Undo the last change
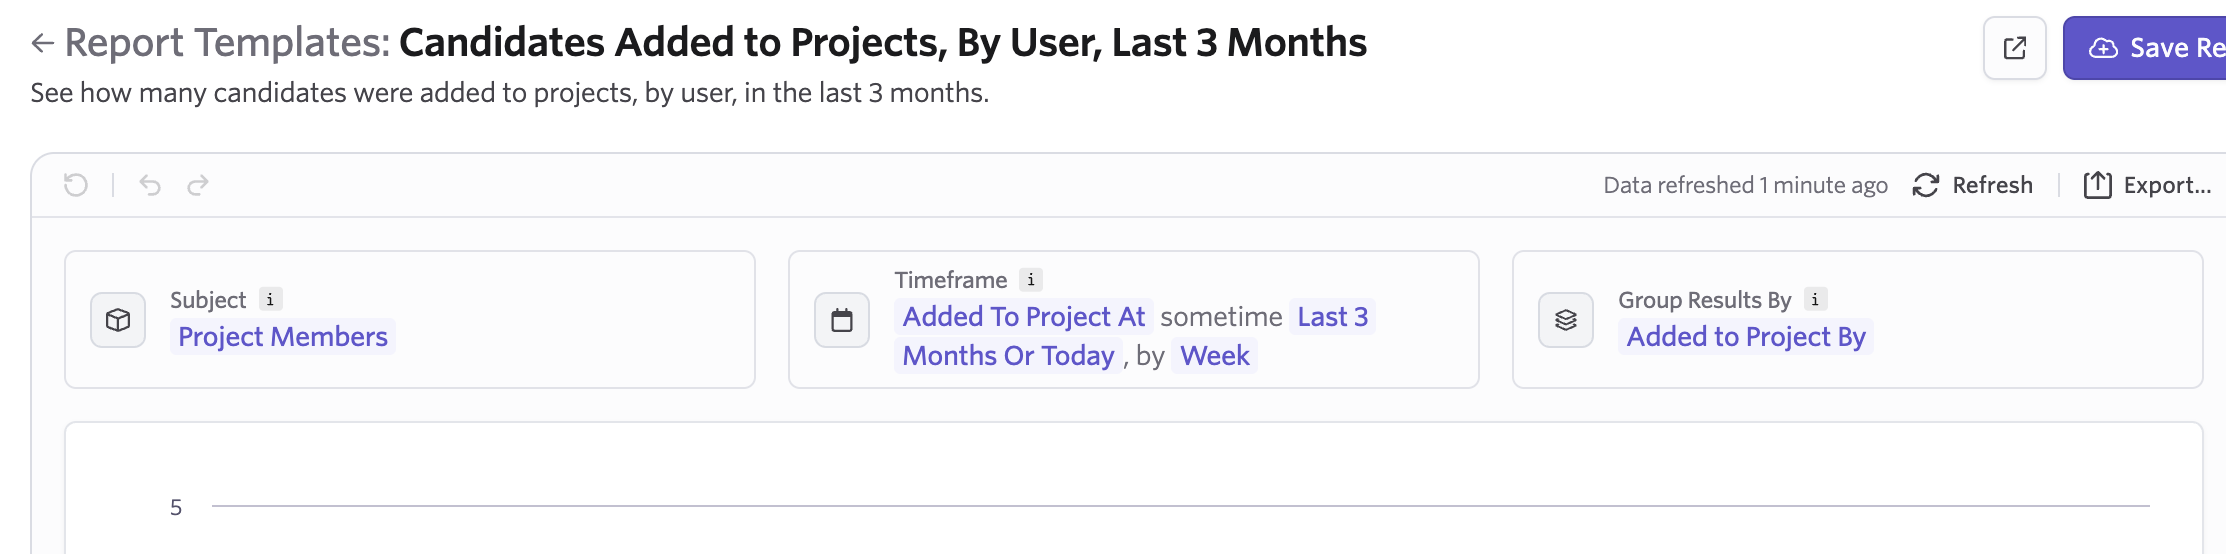The width and height of the screenshot is (2226, 554). click(150, 185)
